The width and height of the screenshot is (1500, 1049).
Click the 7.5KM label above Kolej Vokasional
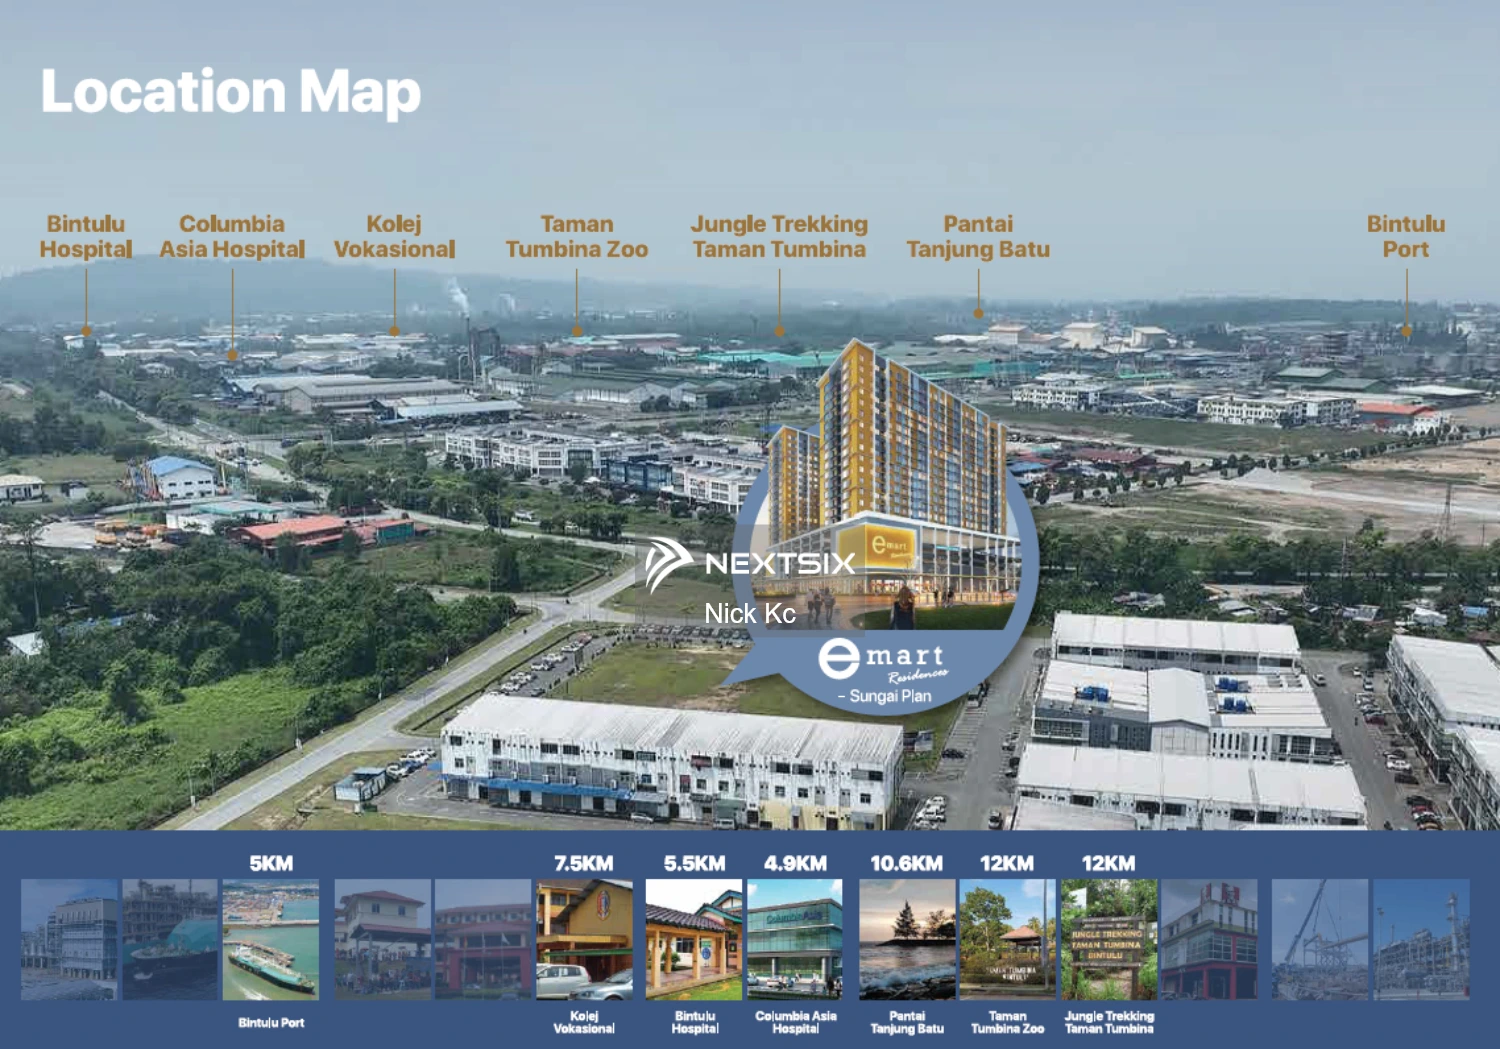coord(583,862)
